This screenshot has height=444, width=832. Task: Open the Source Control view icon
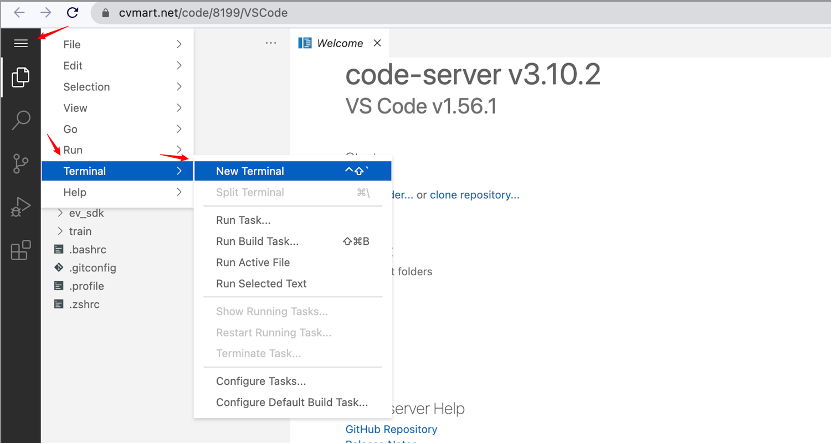pos(20,164)
